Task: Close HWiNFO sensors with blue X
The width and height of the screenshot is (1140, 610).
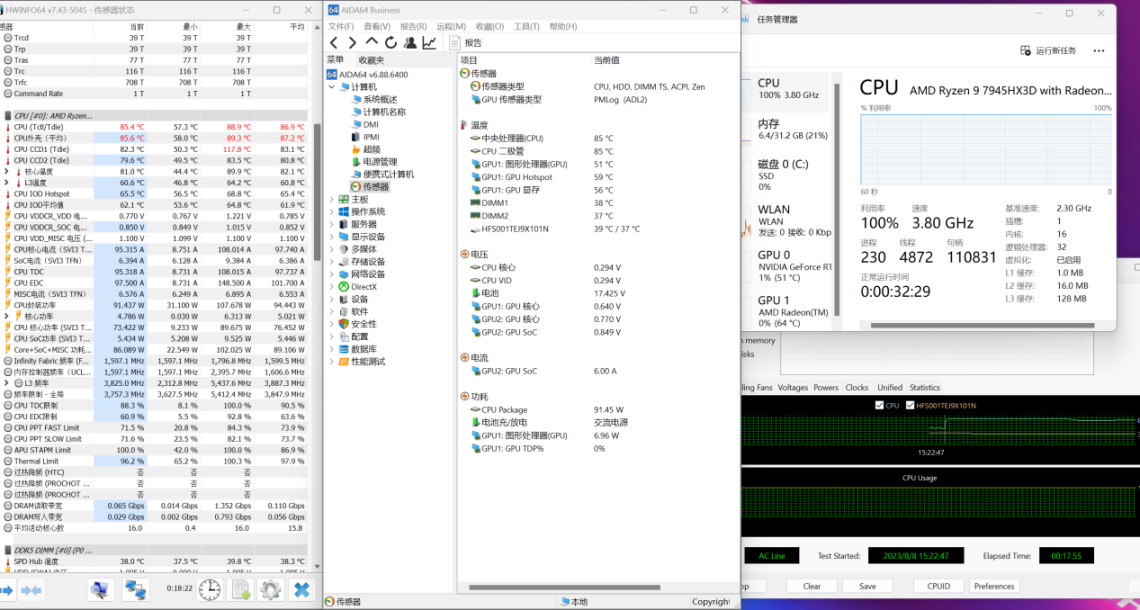Action: pyautogui.click(x=303, y=590)
